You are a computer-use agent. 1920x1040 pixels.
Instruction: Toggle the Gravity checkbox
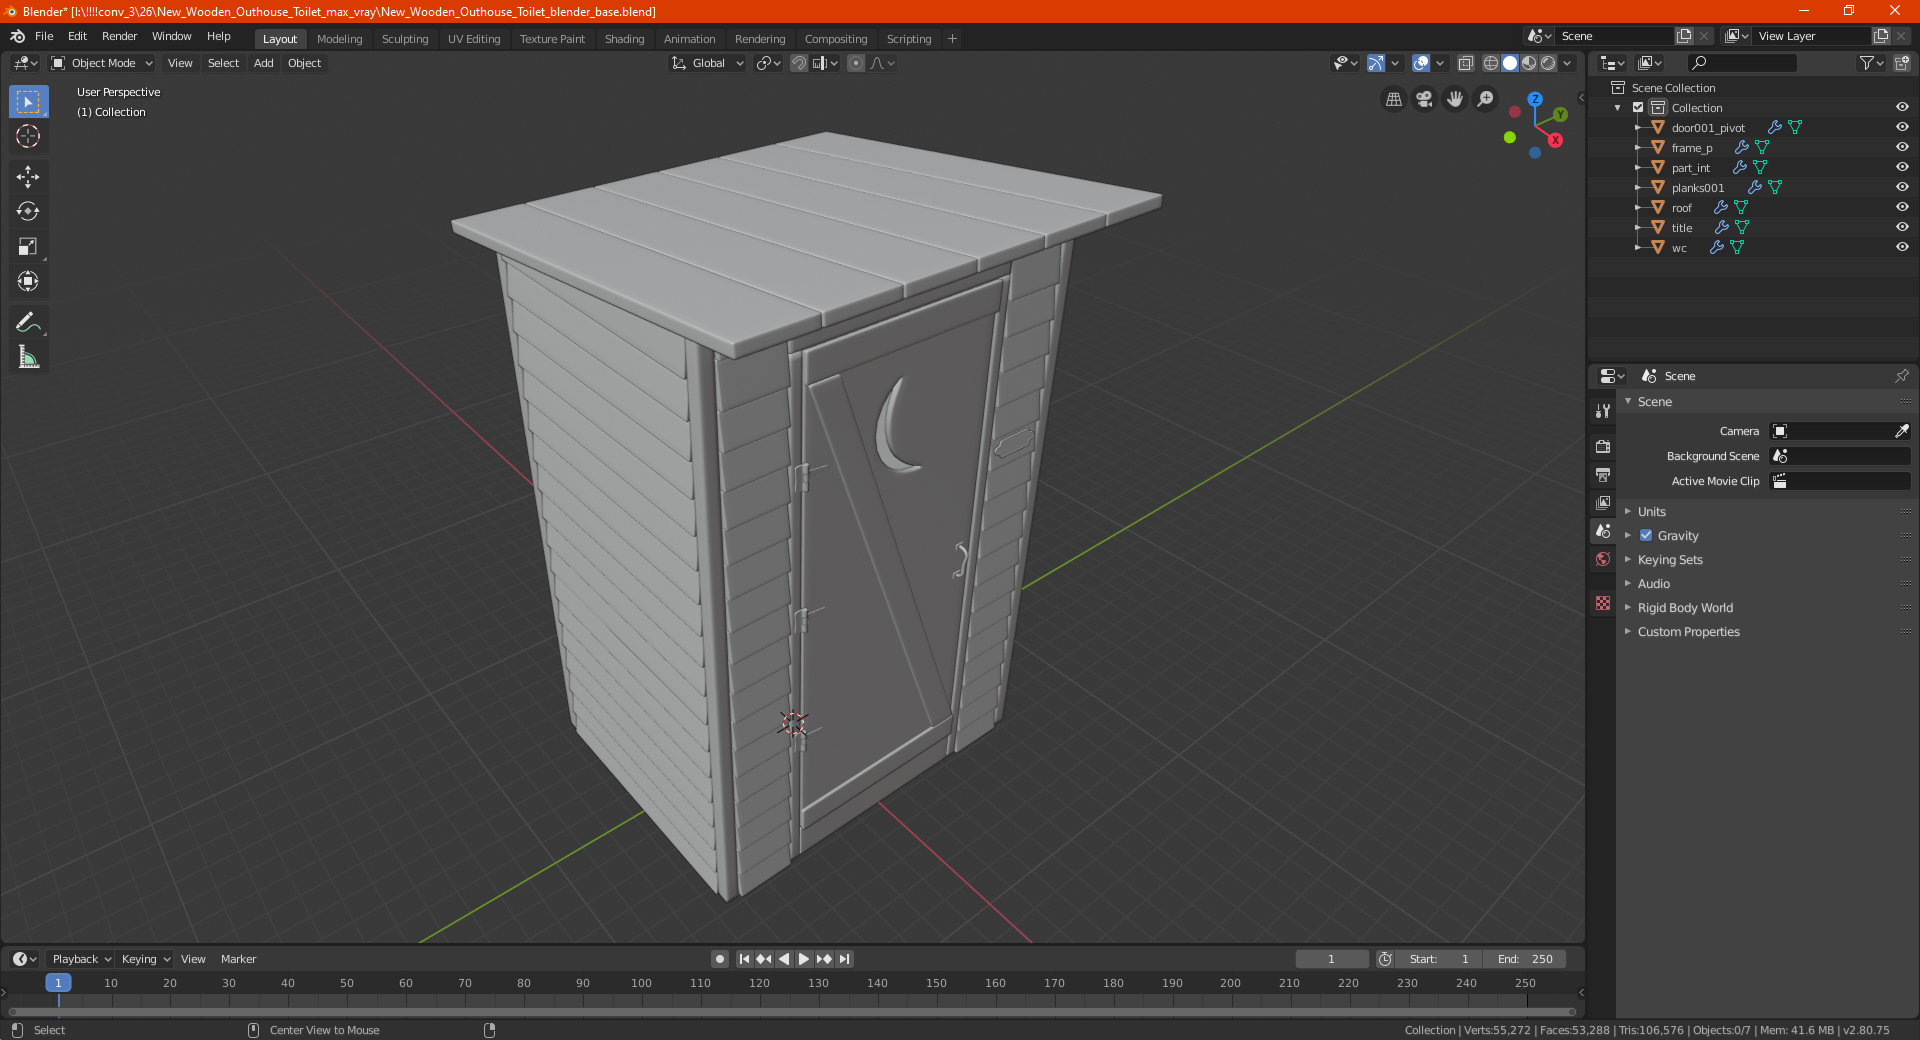pyautogui.click(x=1646, y=536)
